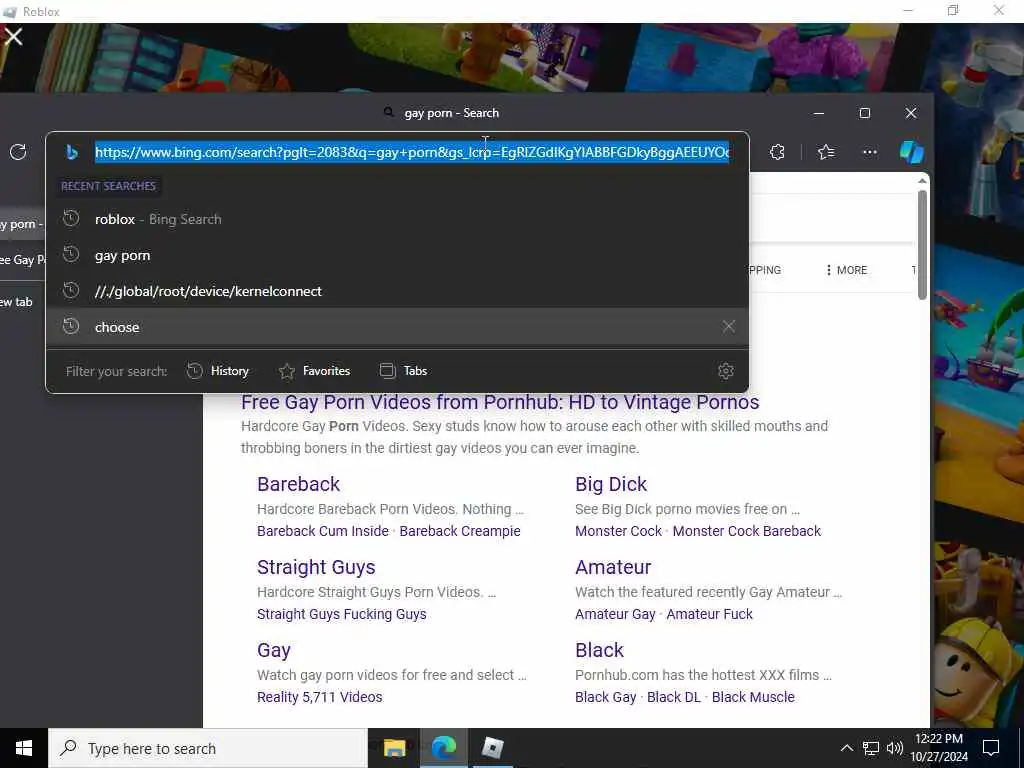
Task: Open File Explorer from taskbar
Action: pyautogui.click(x=394, y=748)
